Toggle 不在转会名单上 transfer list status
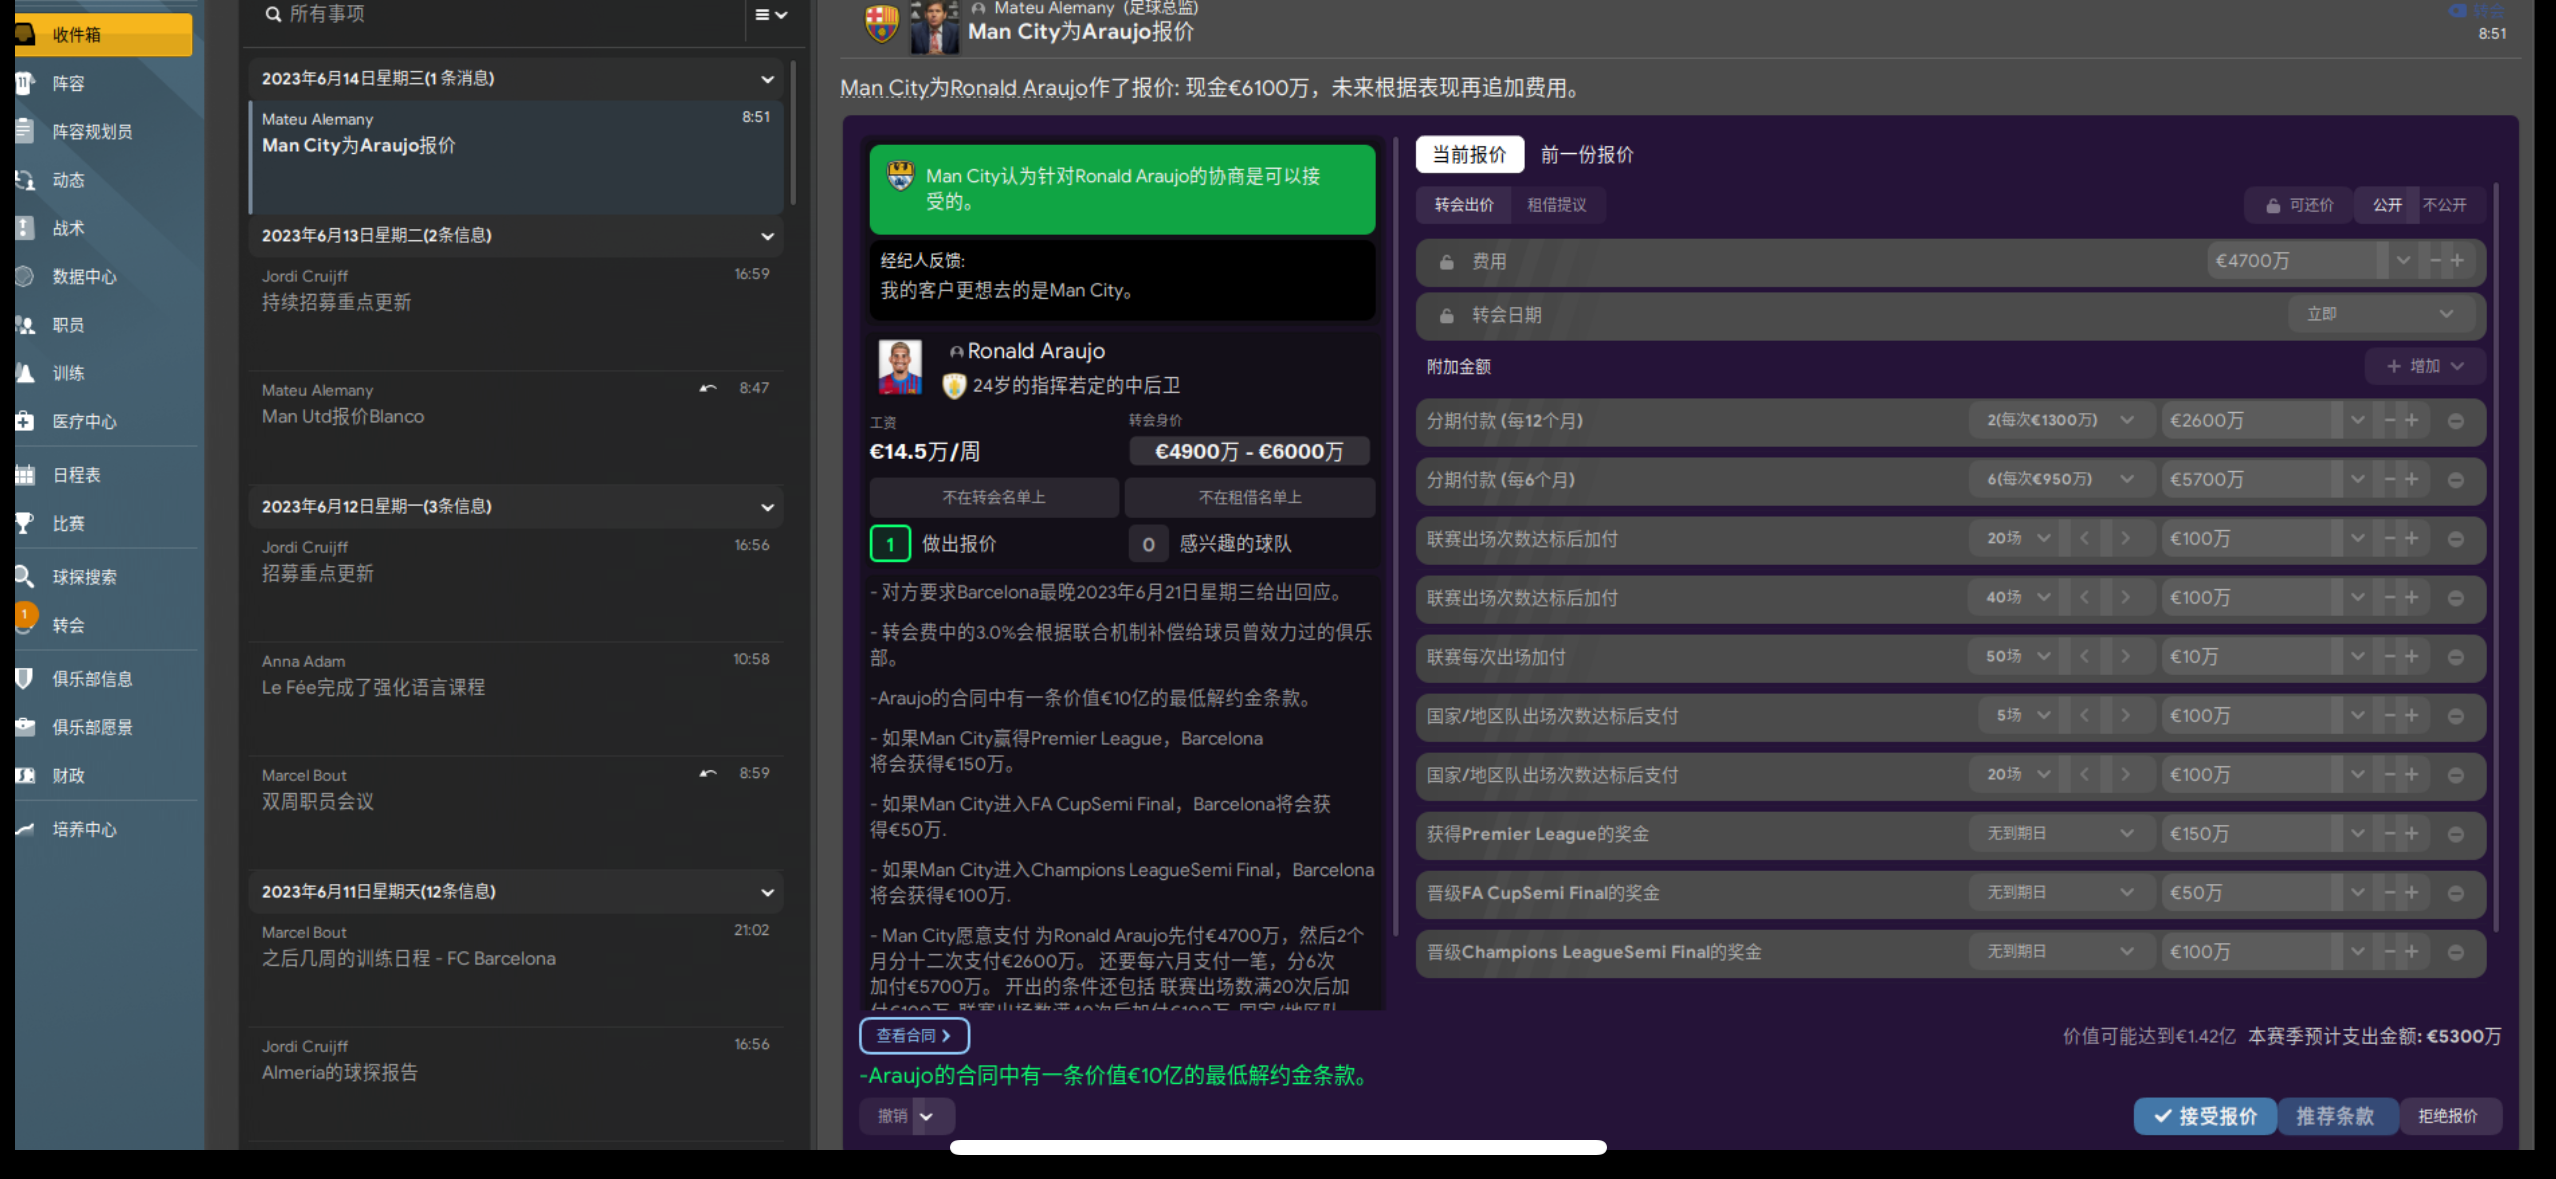Viewport: 2556px width, 1179px height. pos(993,497)
